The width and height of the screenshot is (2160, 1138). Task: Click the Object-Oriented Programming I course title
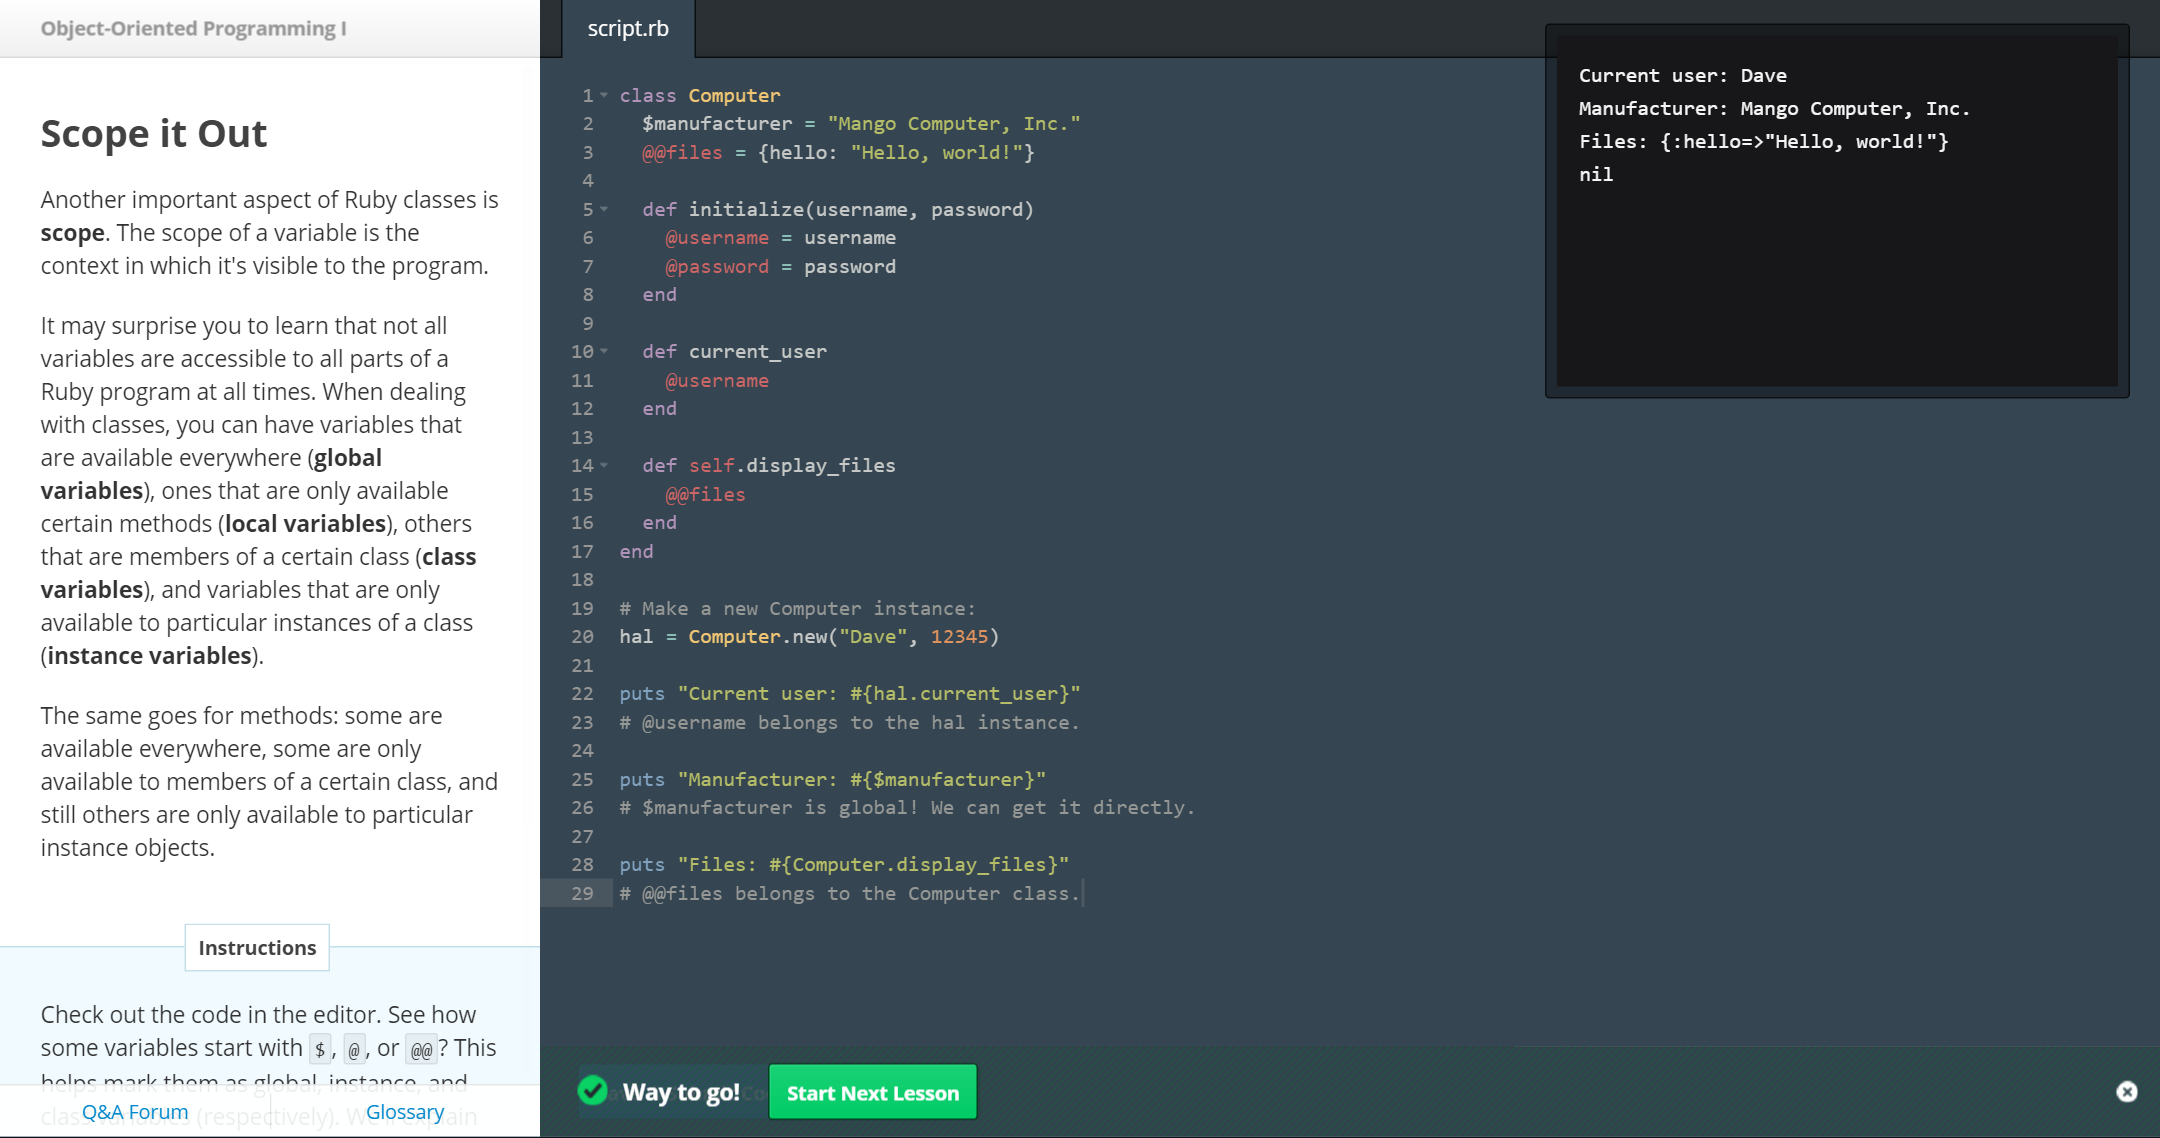pos(193,29)
